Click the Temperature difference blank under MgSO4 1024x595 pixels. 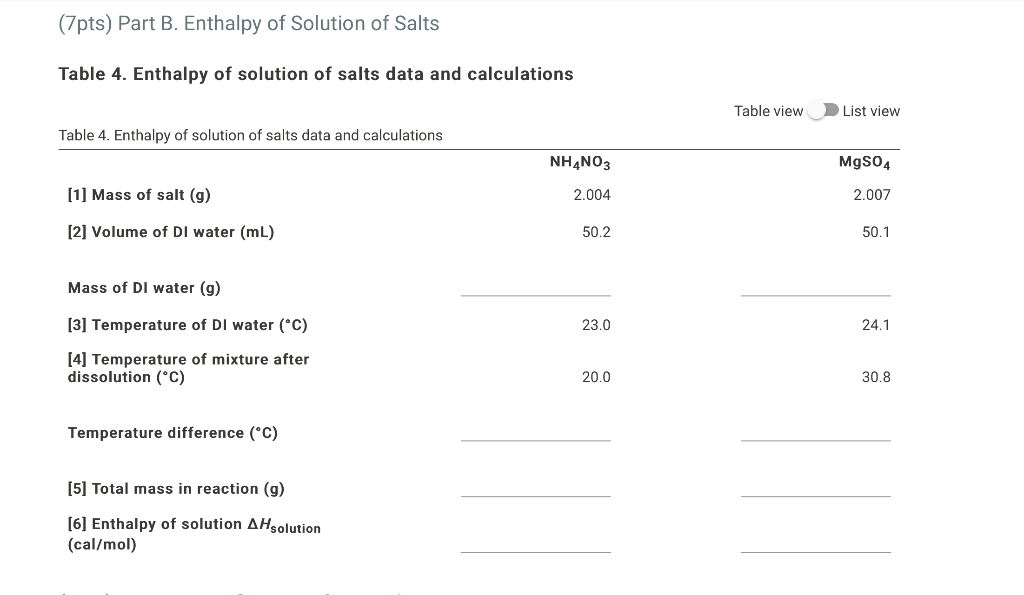815,438
